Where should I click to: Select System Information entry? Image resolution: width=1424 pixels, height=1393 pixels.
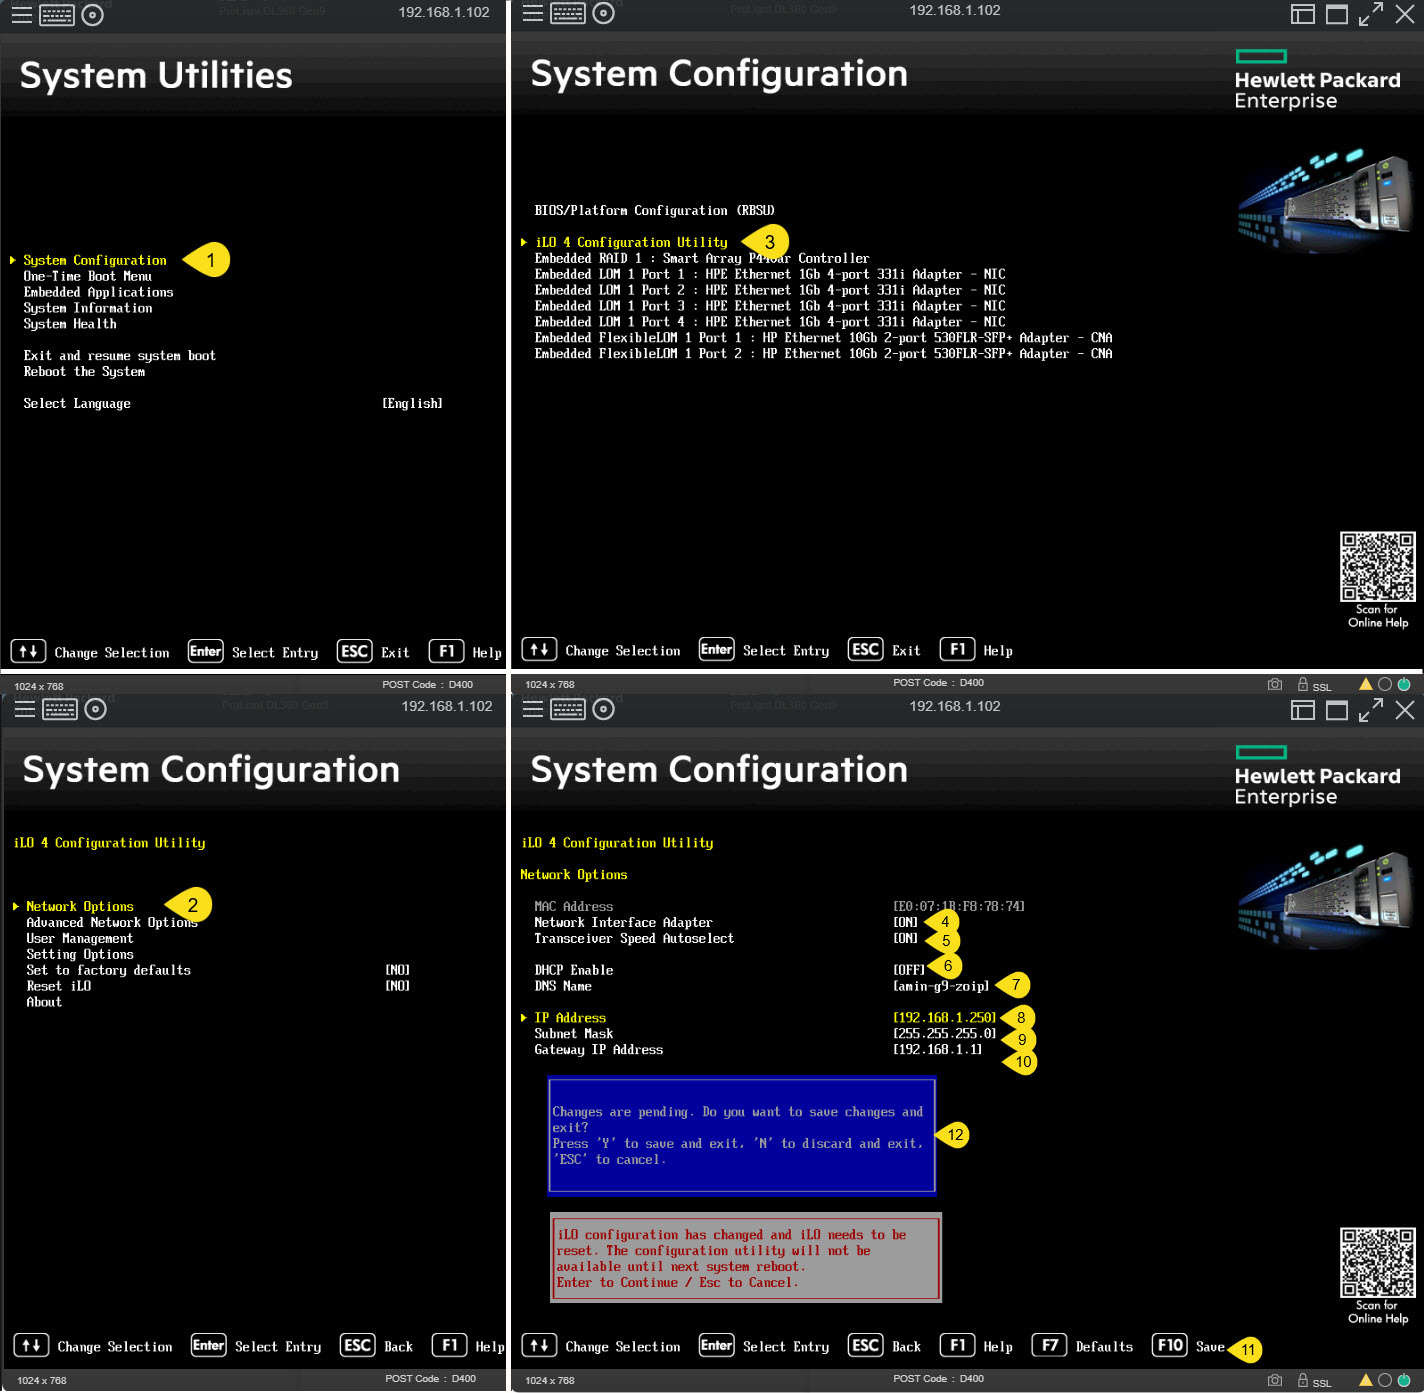coord(88,309)
